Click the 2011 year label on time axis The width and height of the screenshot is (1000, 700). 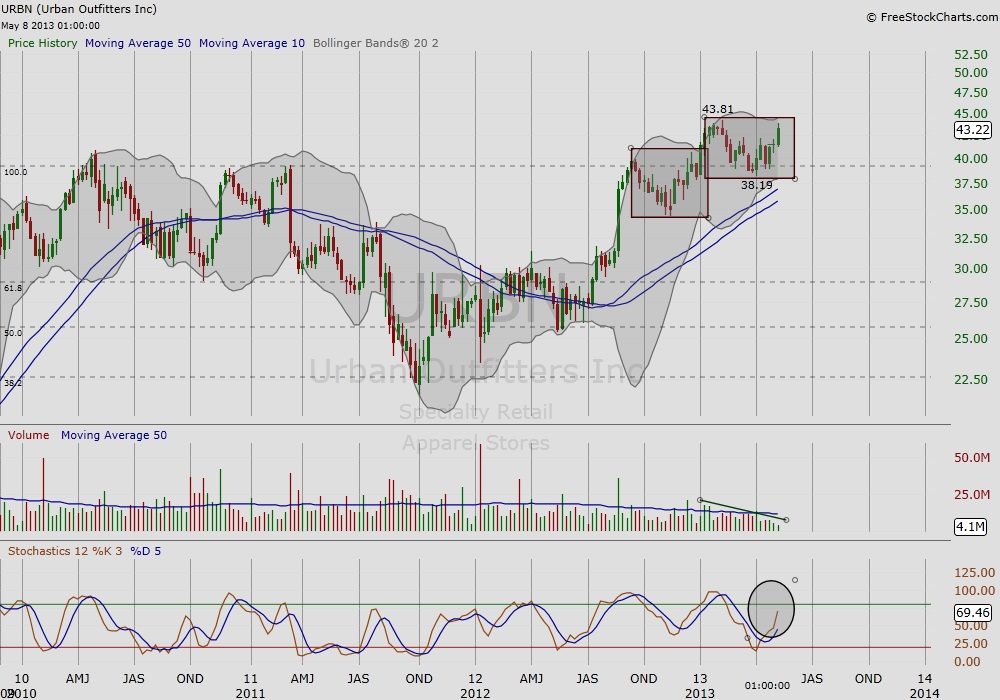tap(250, 693)
